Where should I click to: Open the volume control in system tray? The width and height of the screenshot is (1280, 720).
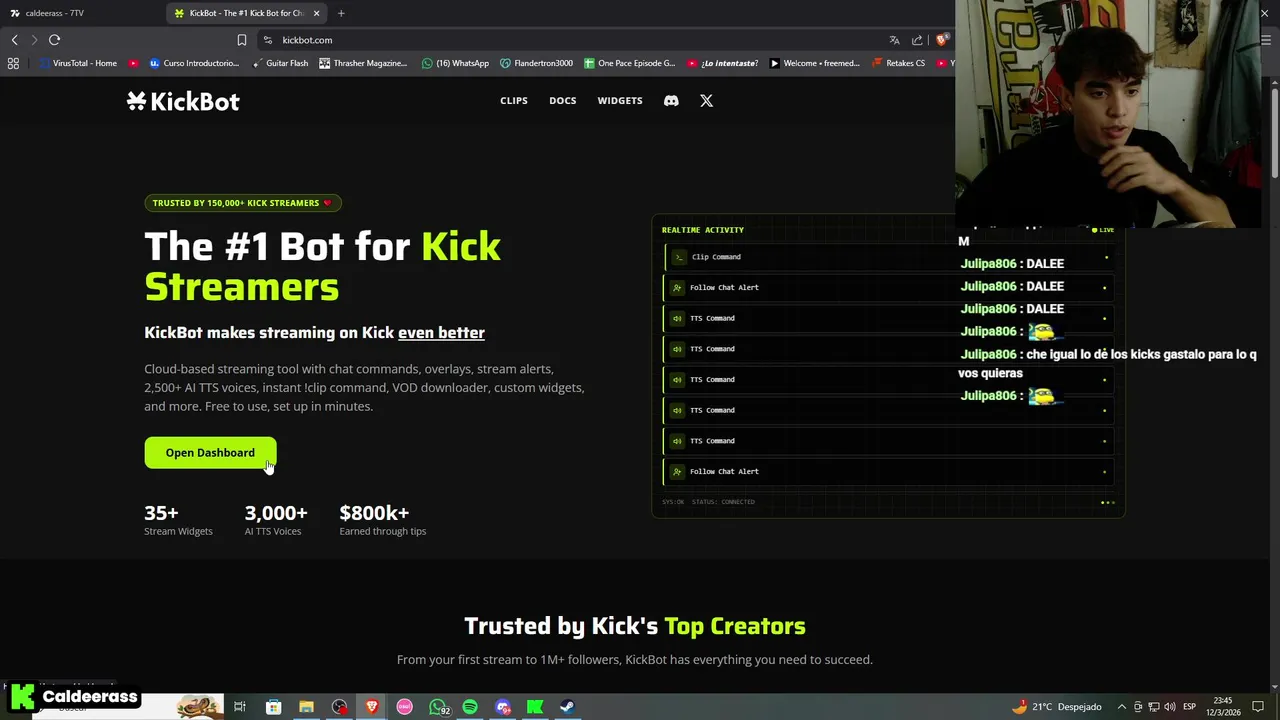pos(1169,707)
